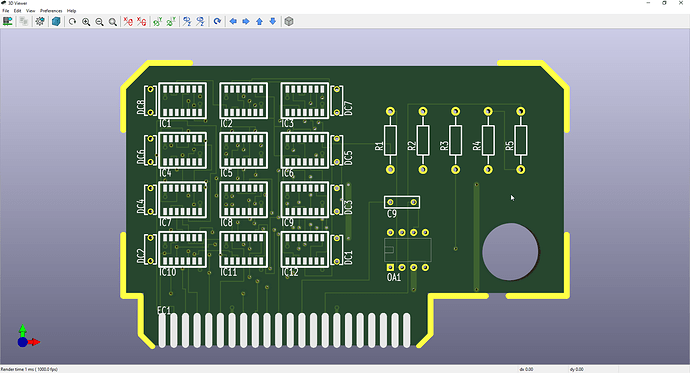Move board down with blue arrow
This screenshot has width=690, height=373.
(x=273, y=21)
